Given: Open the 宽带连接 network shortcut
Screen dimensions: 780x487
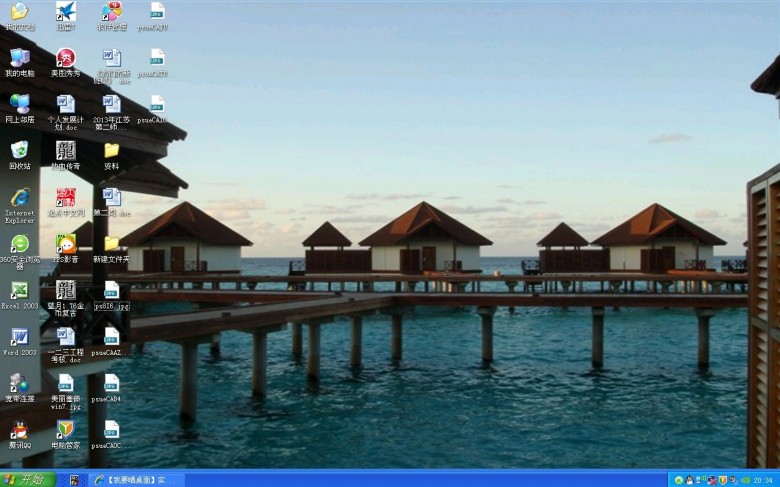Looking at the screenshot, I should coord(19,384).
